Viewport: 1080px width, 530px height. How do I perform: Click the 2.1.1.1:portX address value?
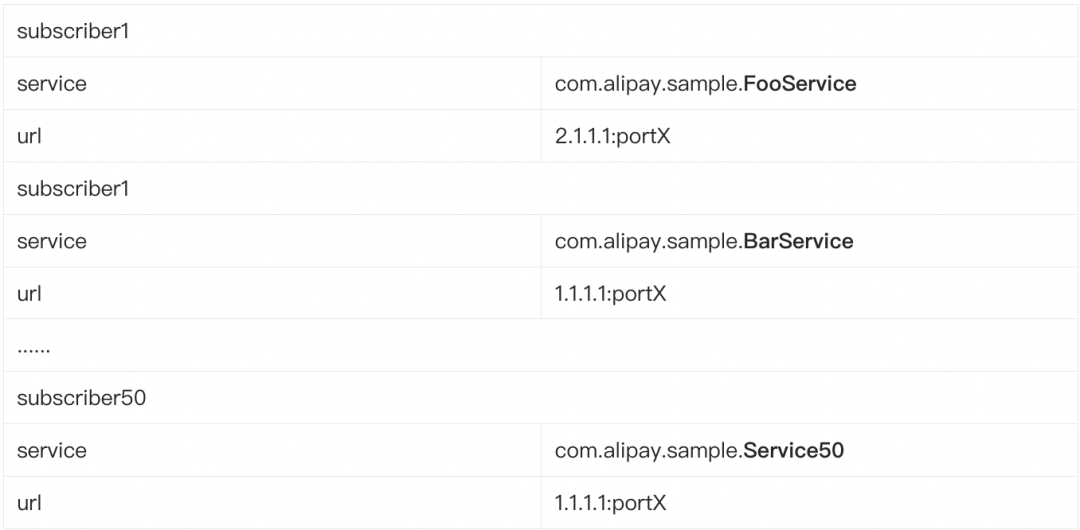612,136
